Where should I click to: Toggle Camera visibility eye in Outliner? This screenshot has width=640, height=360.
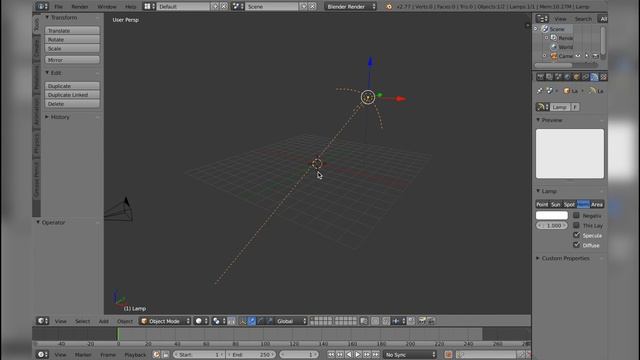point(578,56)
